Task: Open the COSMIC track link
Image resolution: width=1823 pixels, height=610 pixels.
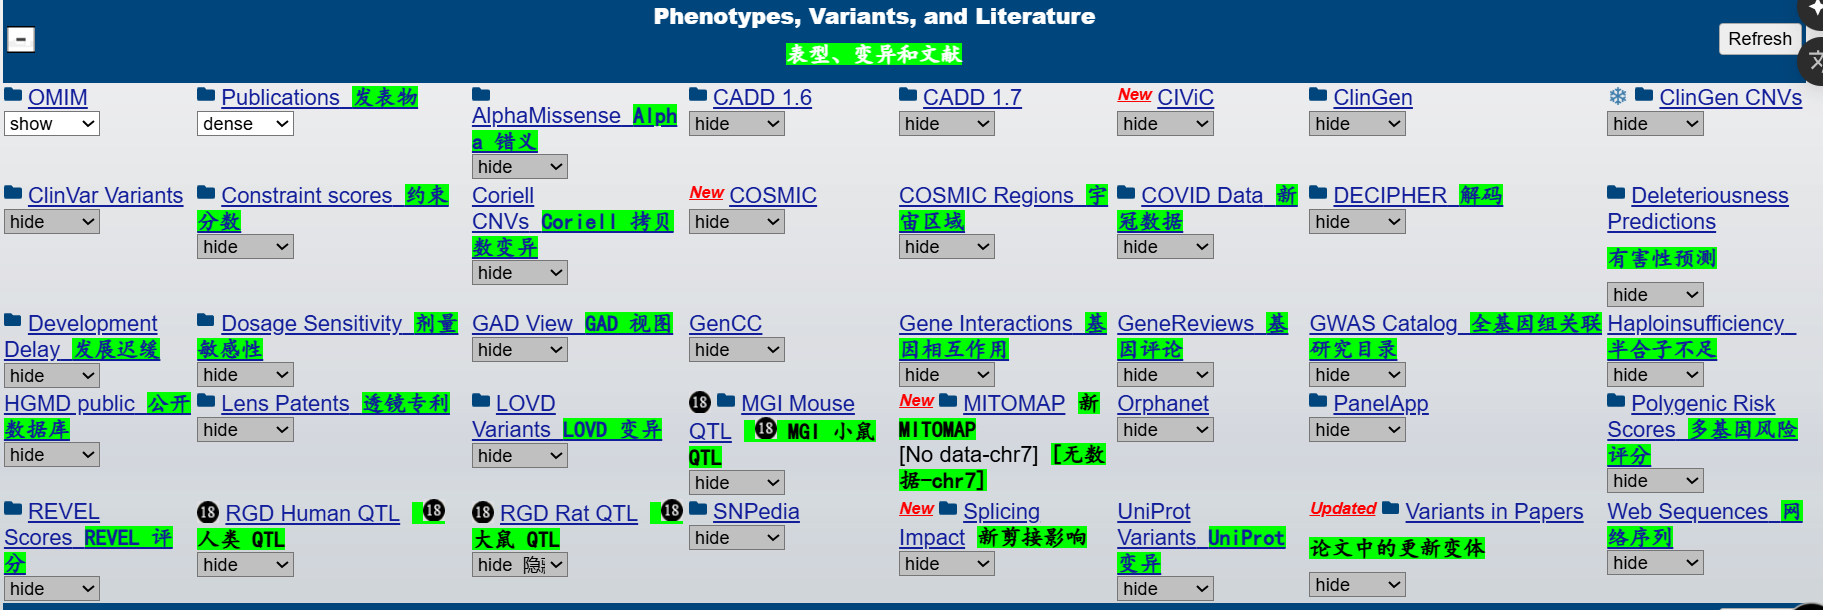Action: click(773, 196)
